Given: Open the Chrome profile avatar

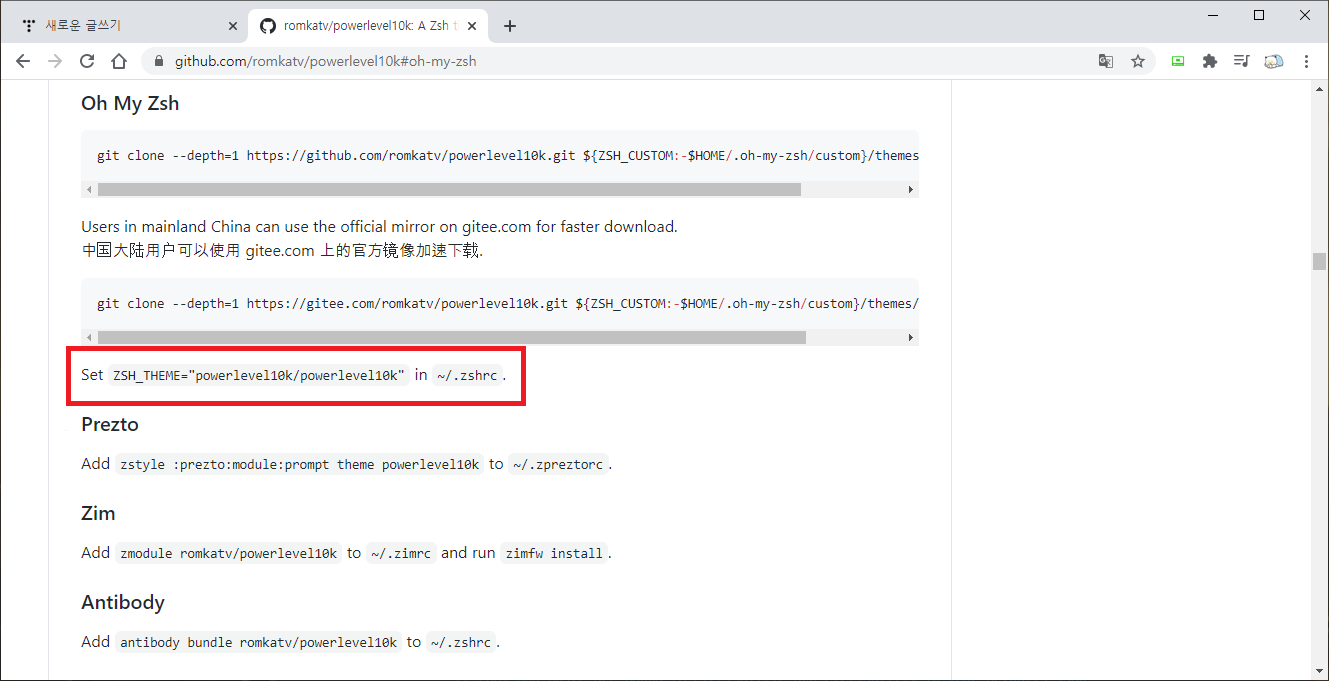Looking at the screenshot, I should tap(1273, 61).
